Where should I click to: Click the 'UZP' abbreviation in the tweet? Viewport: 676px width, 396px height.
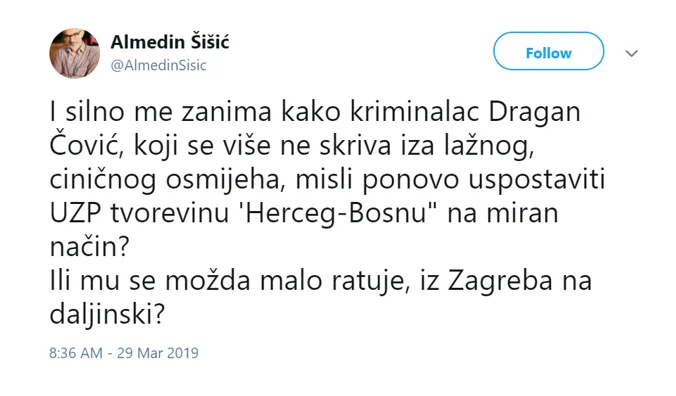point(75,214)
